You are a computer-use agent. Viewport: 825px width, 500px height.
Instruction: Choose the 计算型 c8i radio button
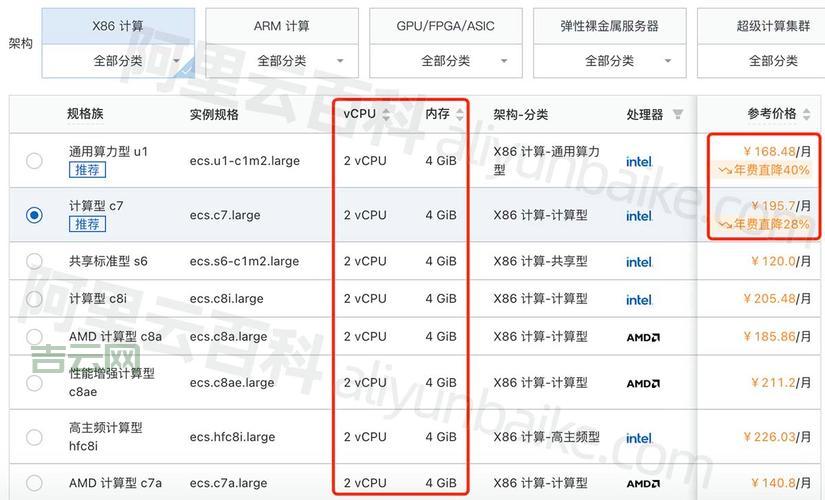click(35, 299)
